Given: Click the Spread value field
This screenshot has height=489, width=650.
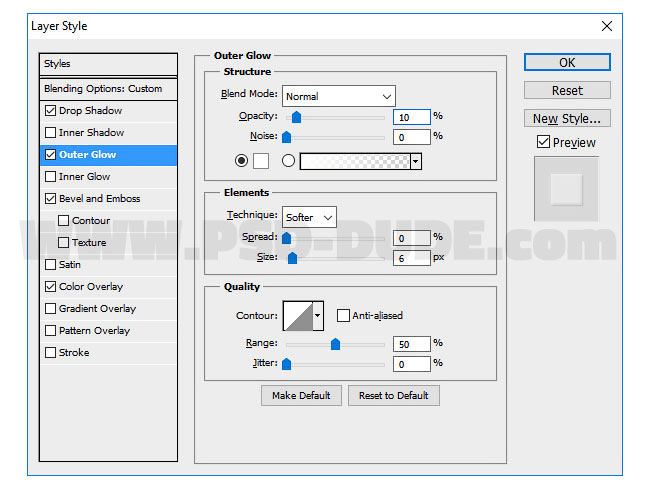Looking at the screenshot, I should tap(412, 238).
